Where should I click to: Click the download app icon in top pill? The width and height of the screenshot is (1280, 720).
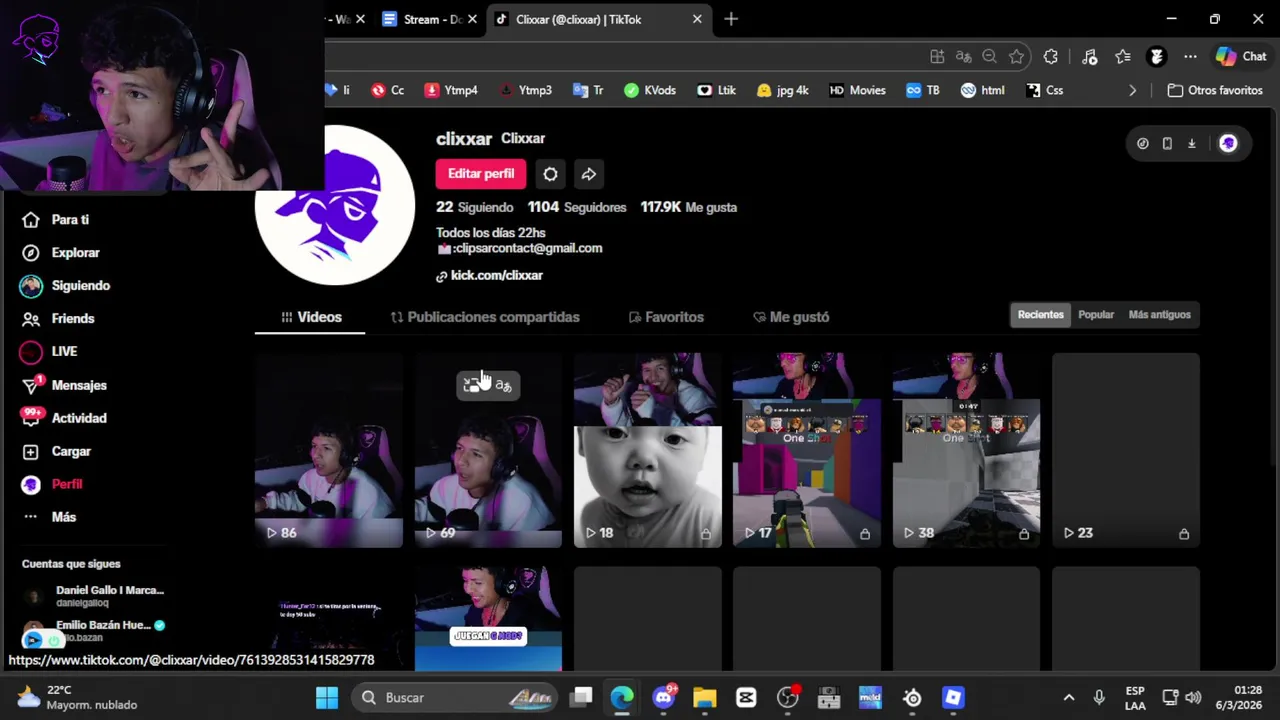[1191, 144]
